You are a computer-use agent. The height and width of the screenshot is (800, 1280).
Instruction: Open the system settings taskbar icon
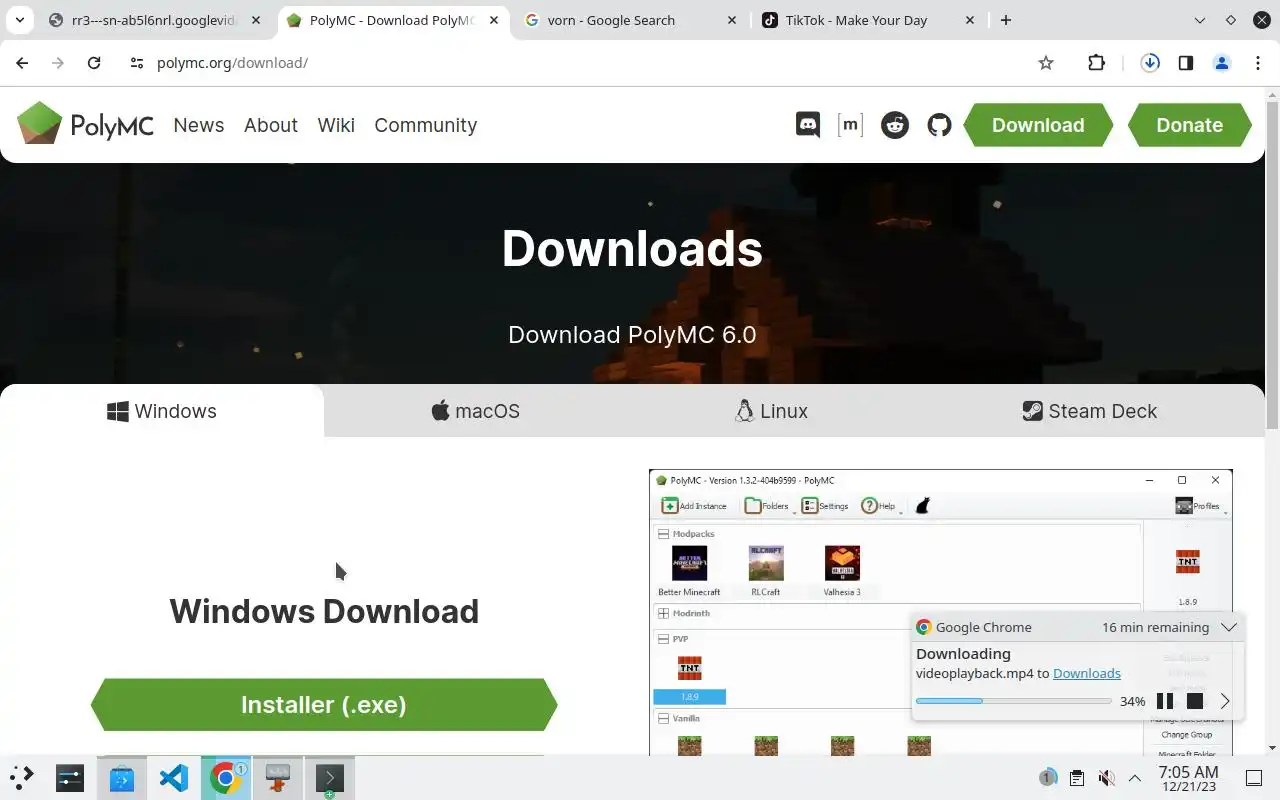(x=70, y=777)
